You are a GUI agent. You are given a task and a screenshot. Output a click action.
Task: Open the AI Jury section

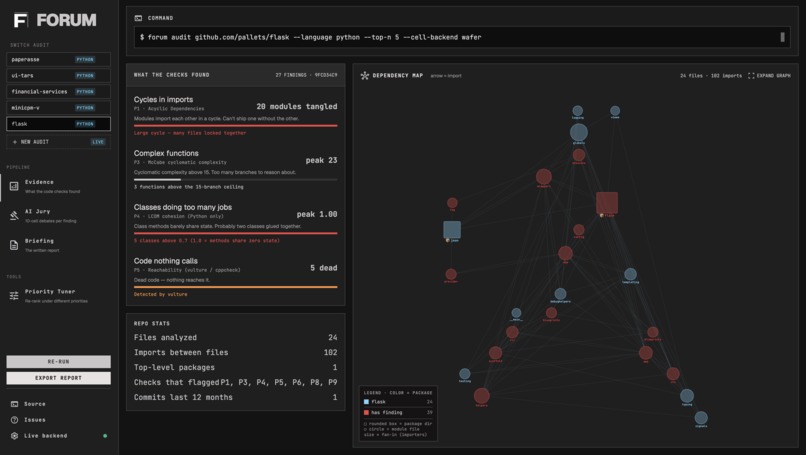[x=59, y=216]
